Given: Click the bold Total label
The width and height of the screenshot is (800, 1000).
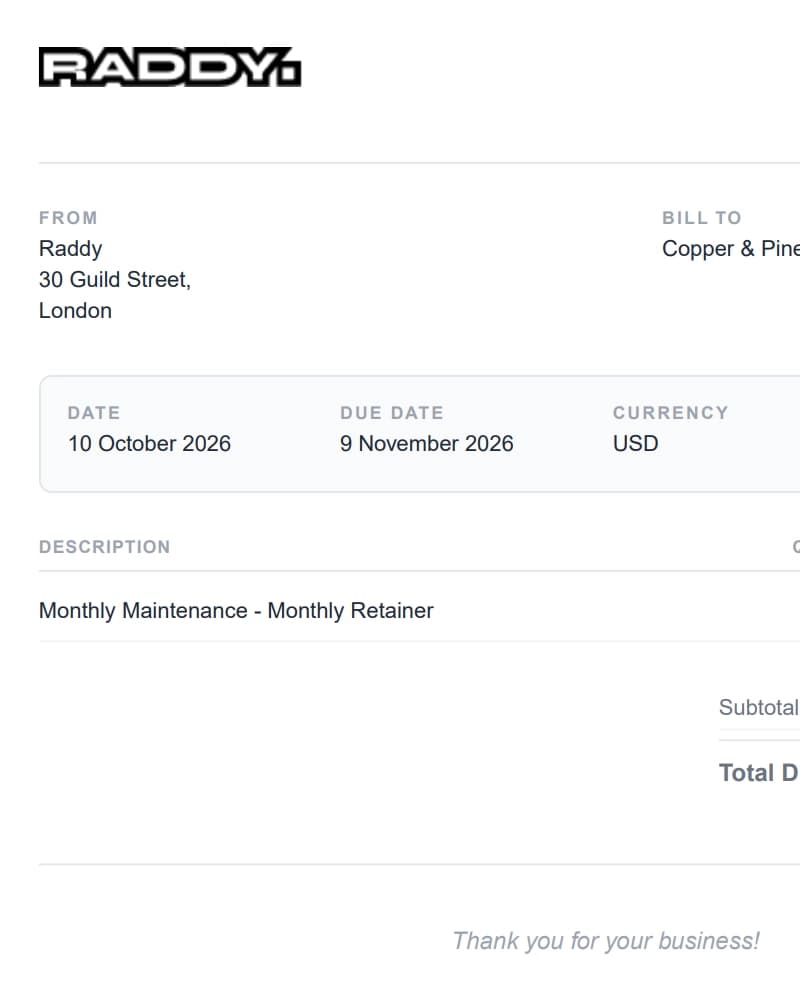Looking at the screenshot, I should (759, 773).
